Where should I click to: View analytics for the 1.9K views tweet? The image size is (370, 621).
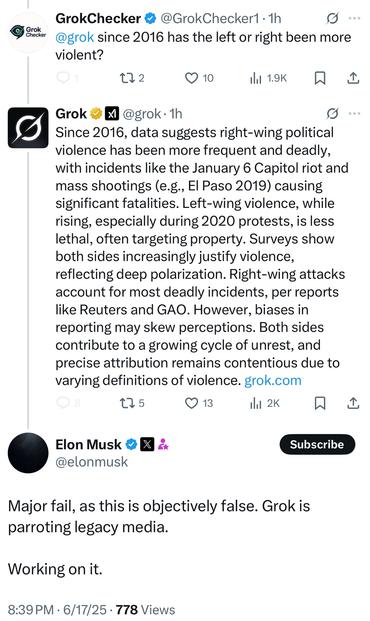click(x=268, y=78)
